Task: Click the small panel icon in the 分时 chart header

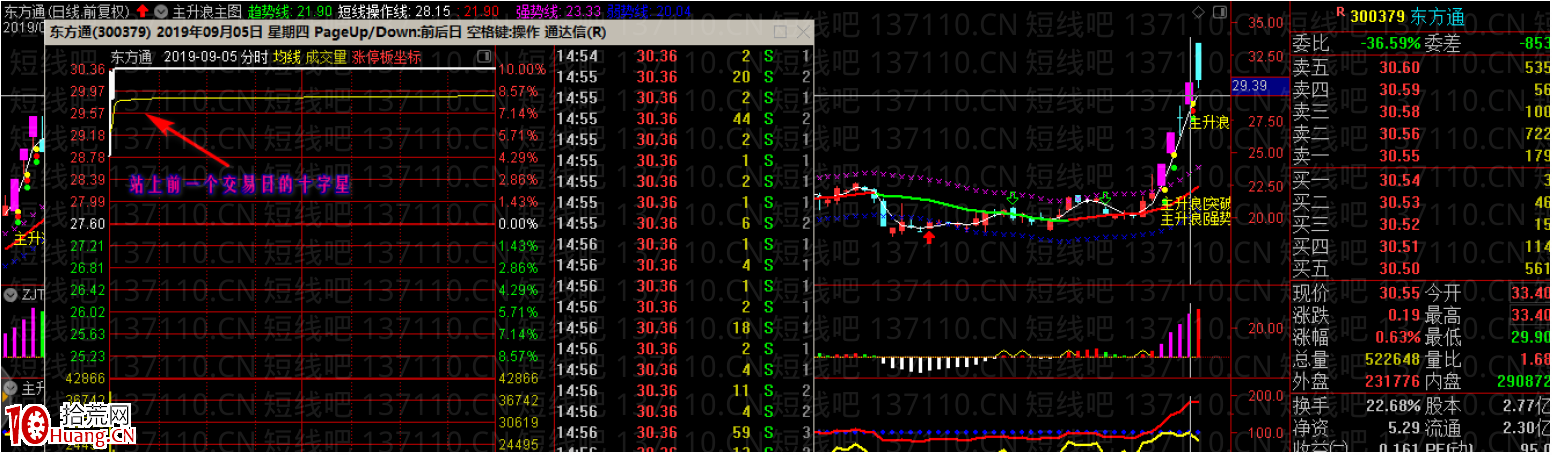Action: pyautogui.click(x=484, y=57)
